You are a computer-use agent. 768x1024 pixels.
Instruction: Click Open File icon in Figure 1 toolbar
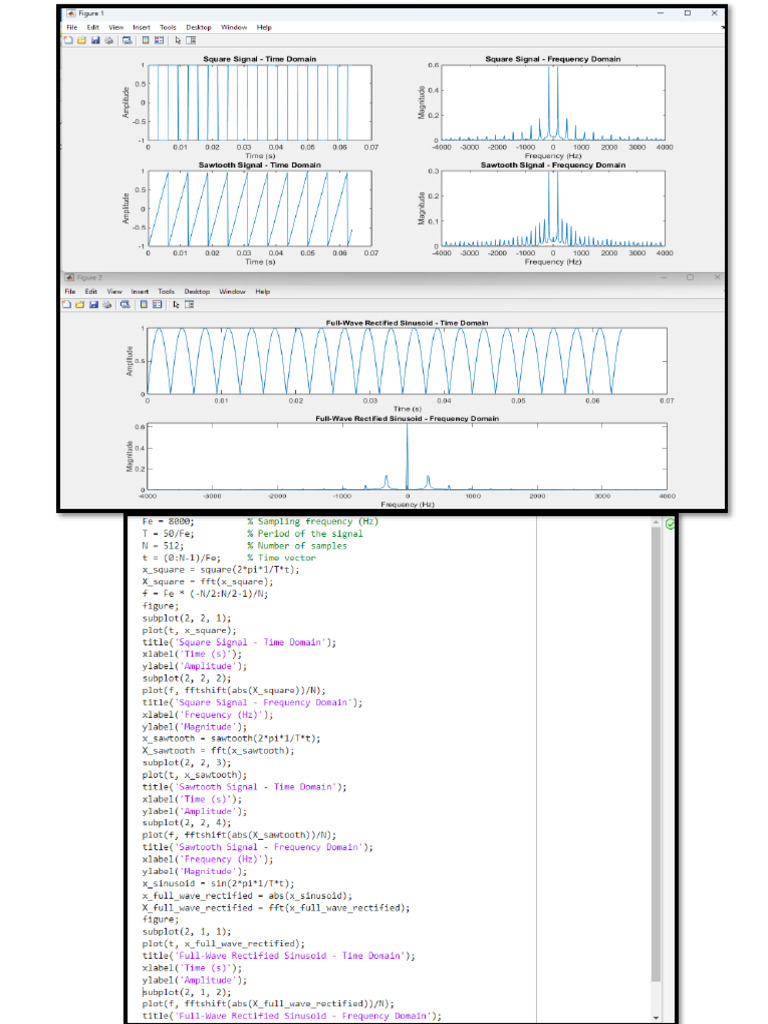point(81,41)
